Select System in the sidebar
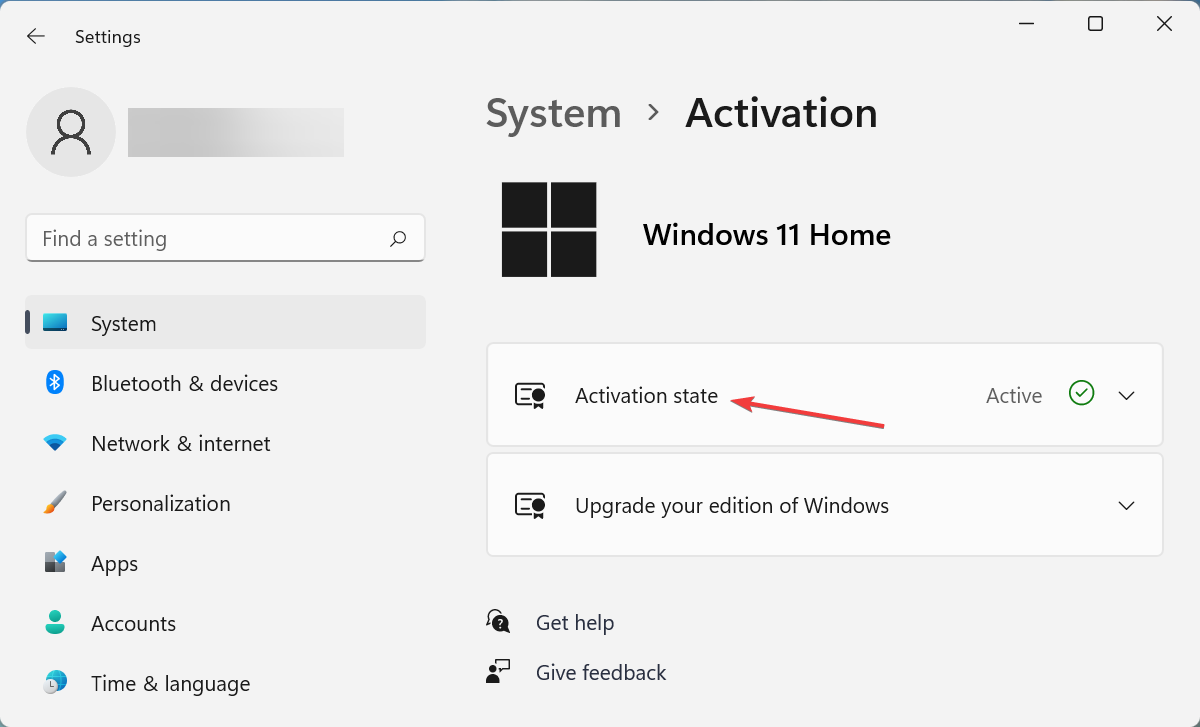This screenshot has height=727, width=1200. coord(123,323)
